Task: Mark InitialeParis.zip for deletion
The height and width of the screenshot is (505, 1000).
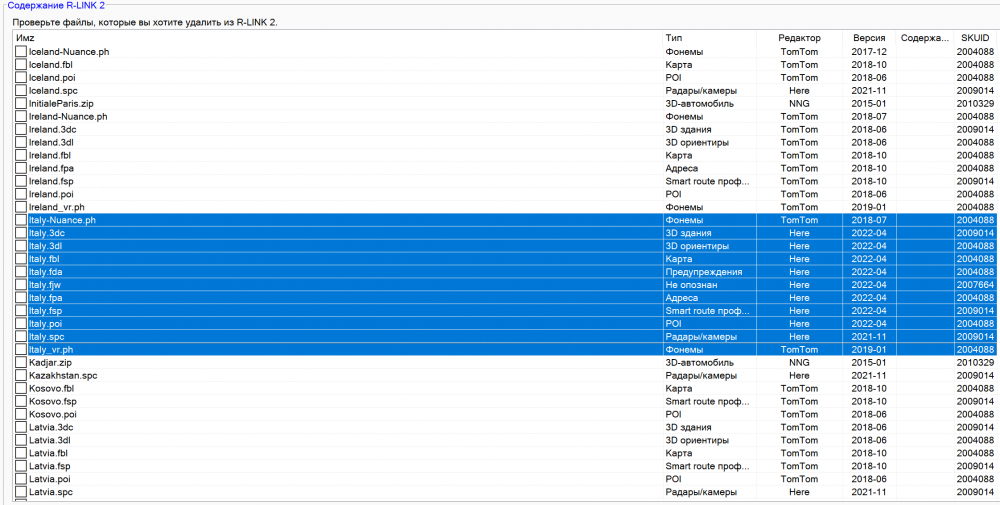Action: (21, 103)
